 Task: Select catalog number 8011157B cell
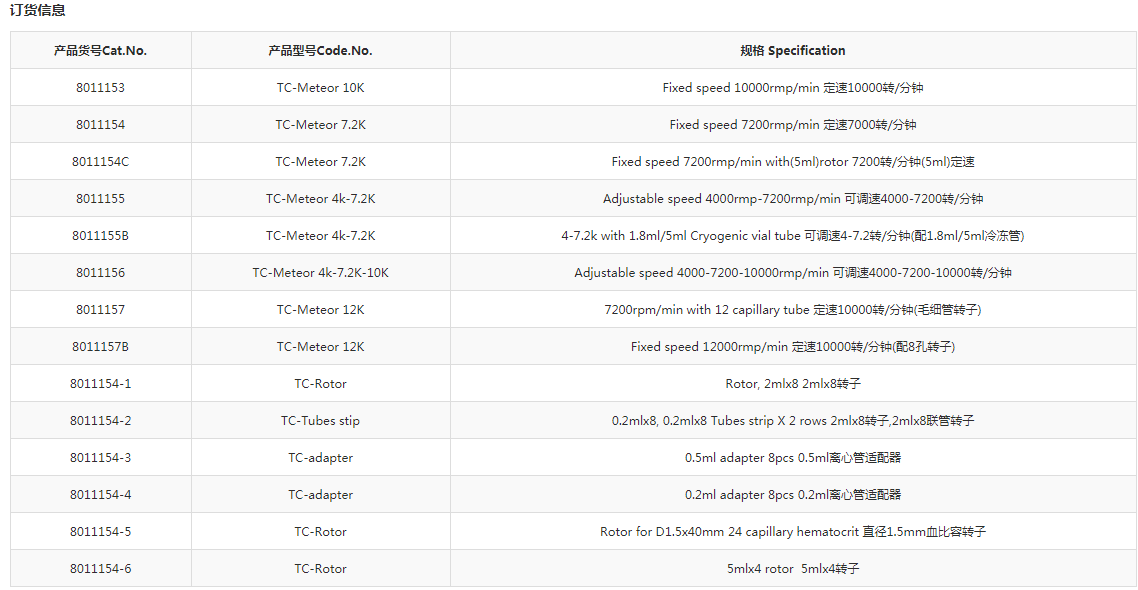click(101, 346)
